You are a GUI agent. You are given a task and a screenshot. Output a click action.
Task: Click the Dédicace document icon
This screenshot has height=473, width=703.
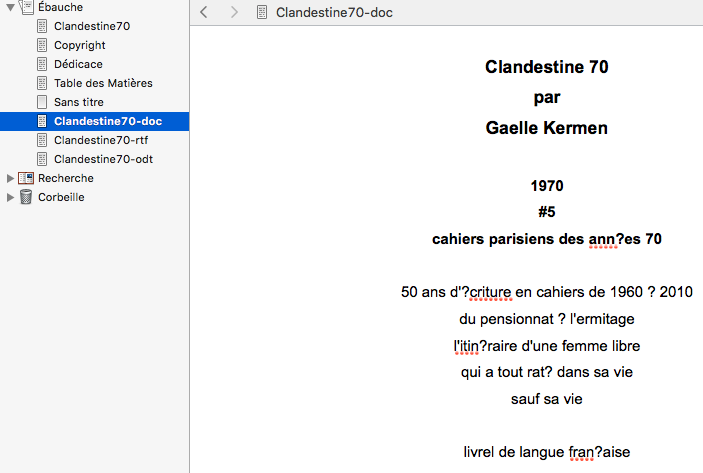pyautogui.click(x=42, y=64)
